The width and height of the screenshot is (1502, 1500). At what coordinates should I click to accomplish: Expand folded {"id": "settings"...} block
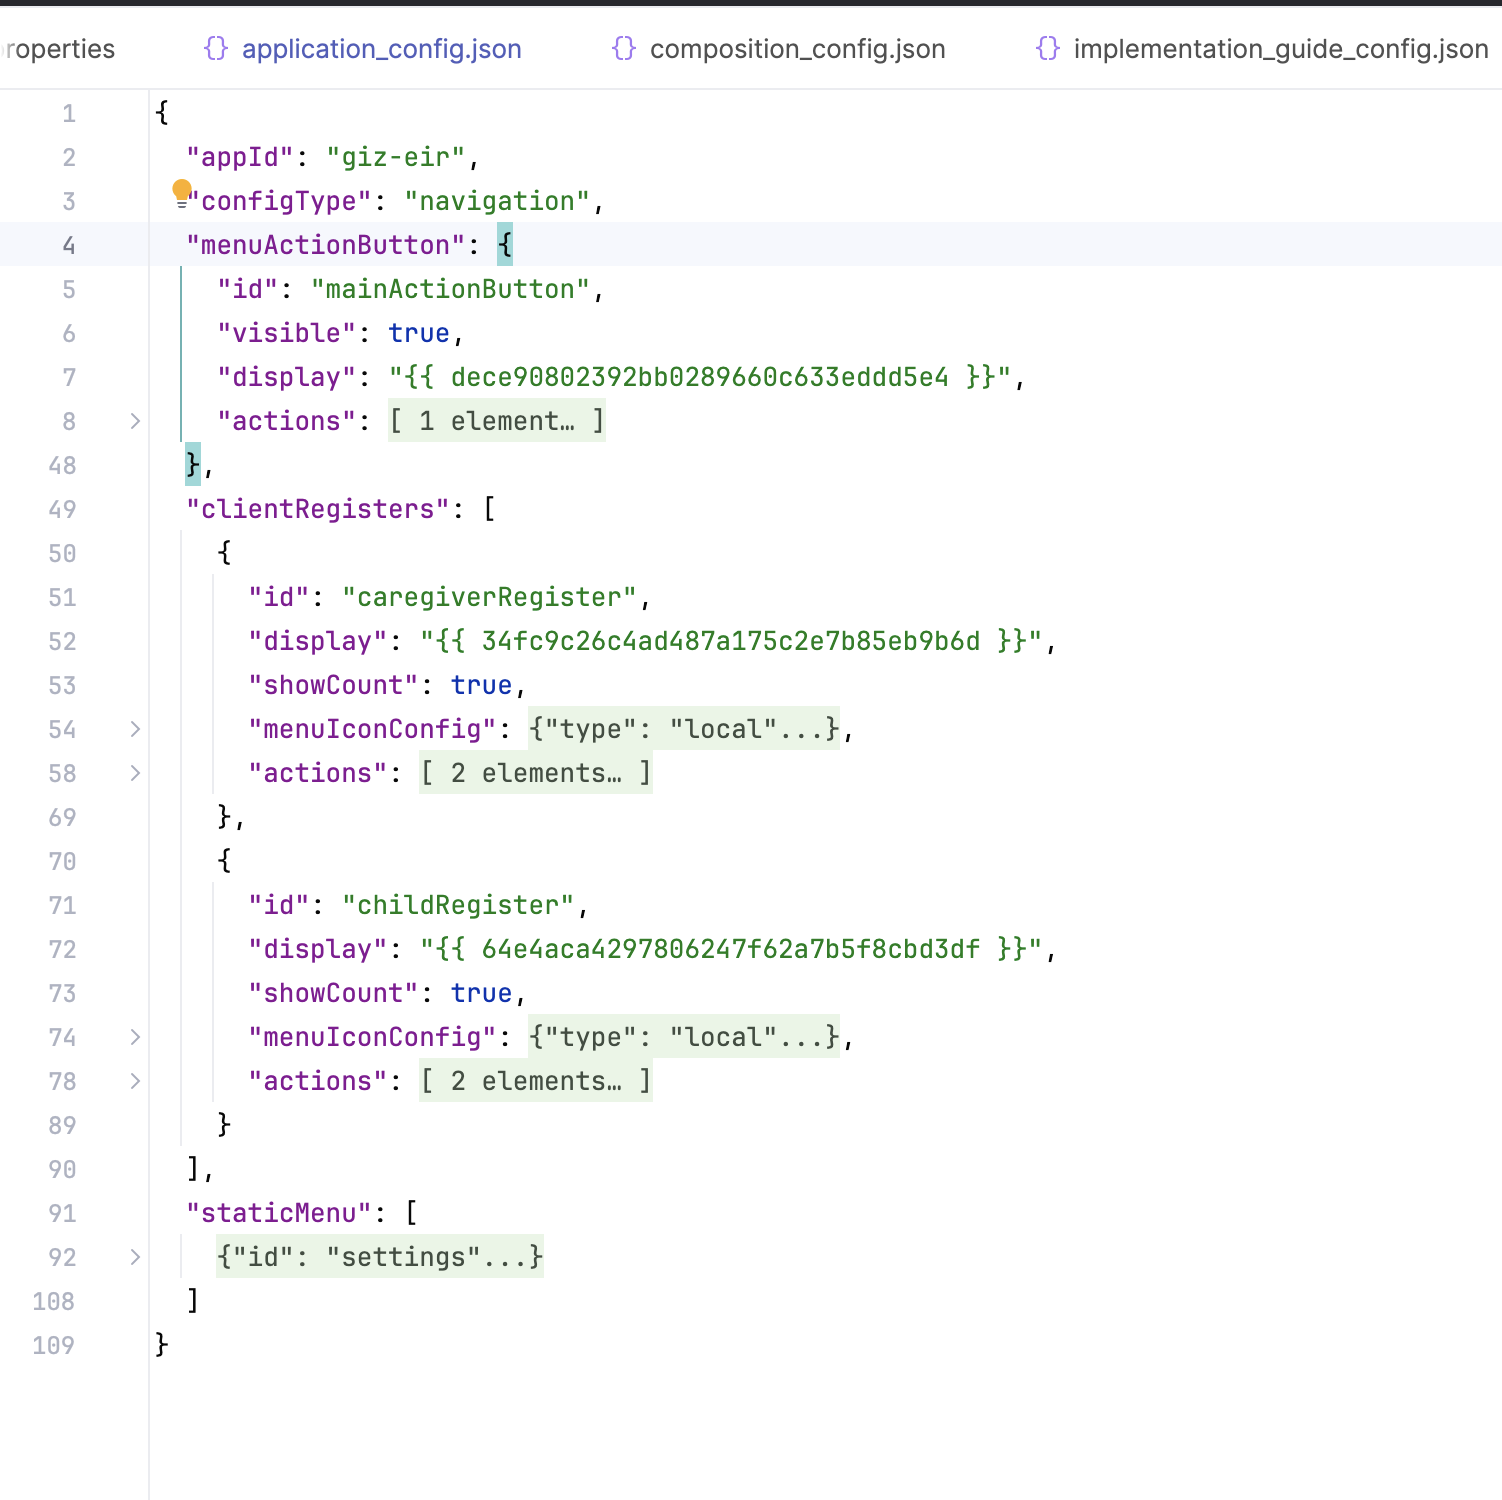380,1257
